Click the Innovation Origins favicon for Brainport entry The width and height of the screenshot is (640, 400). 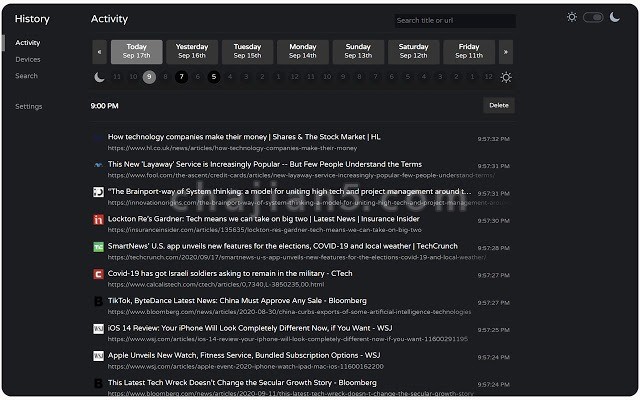98,192
